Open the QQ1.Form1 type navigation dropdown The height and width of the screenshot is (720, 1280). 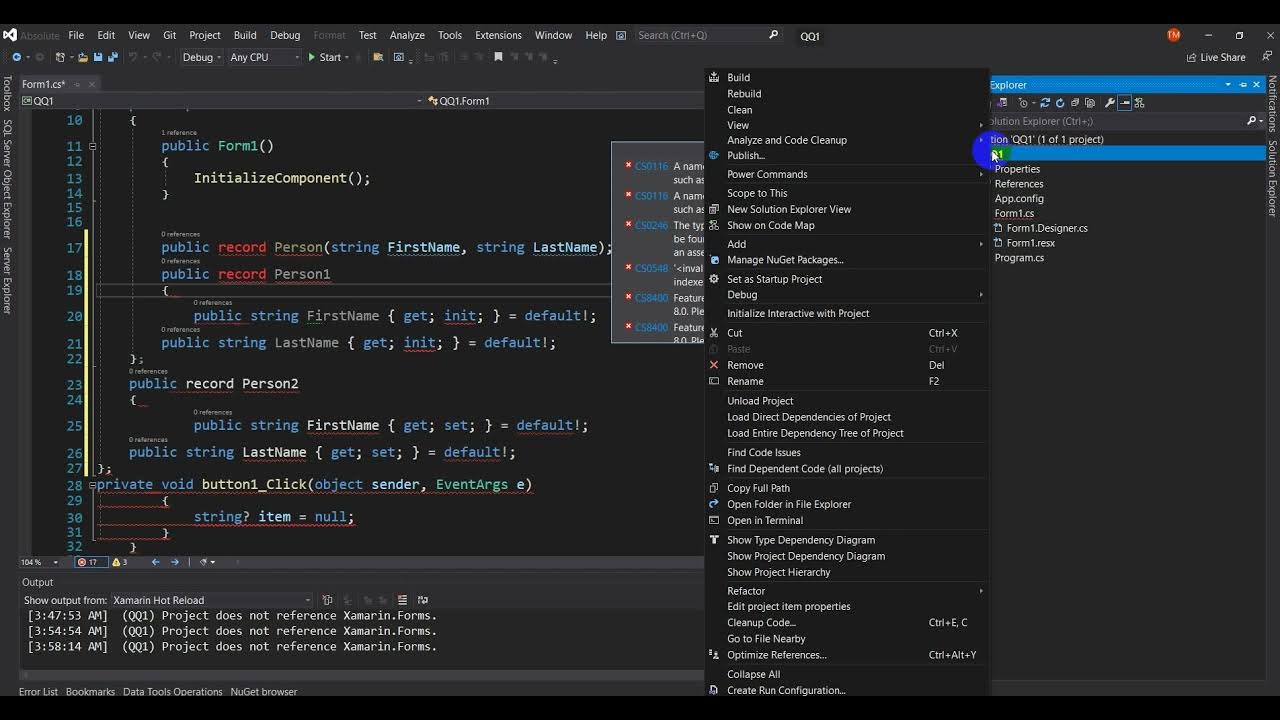coord(565,101)
